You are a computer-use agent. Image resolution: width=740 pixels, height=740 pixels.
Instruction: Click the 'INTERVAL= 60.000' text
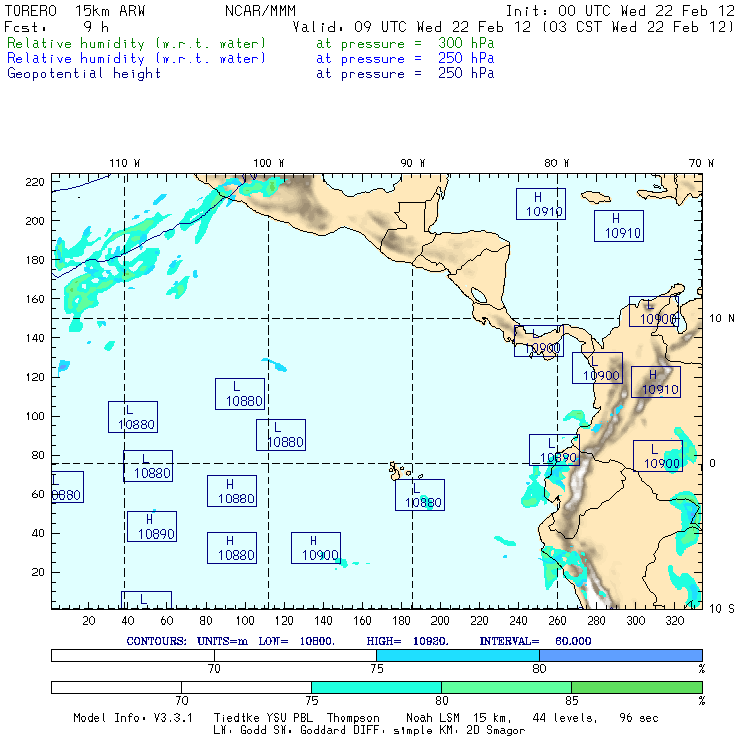(x=535, y=641)
